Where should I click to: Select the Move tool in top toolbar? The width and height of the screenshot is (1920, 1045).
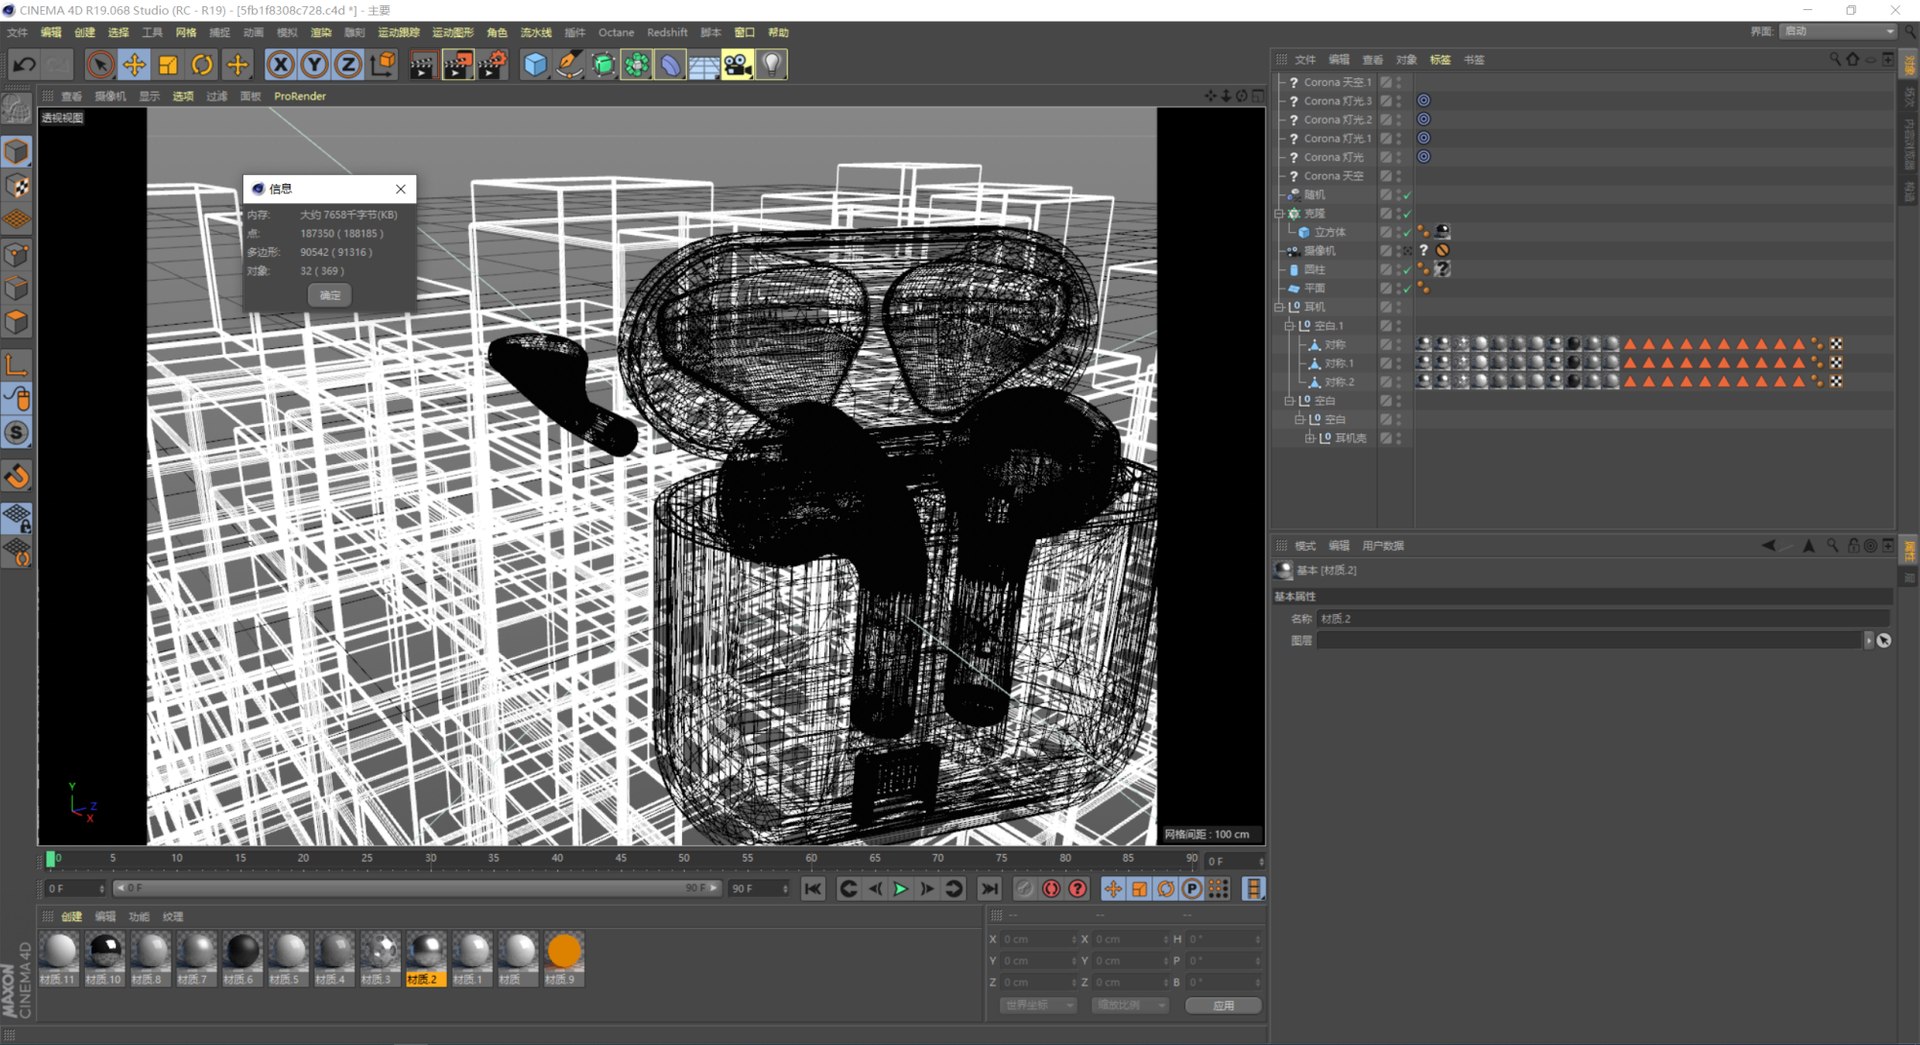click(134, 66)
